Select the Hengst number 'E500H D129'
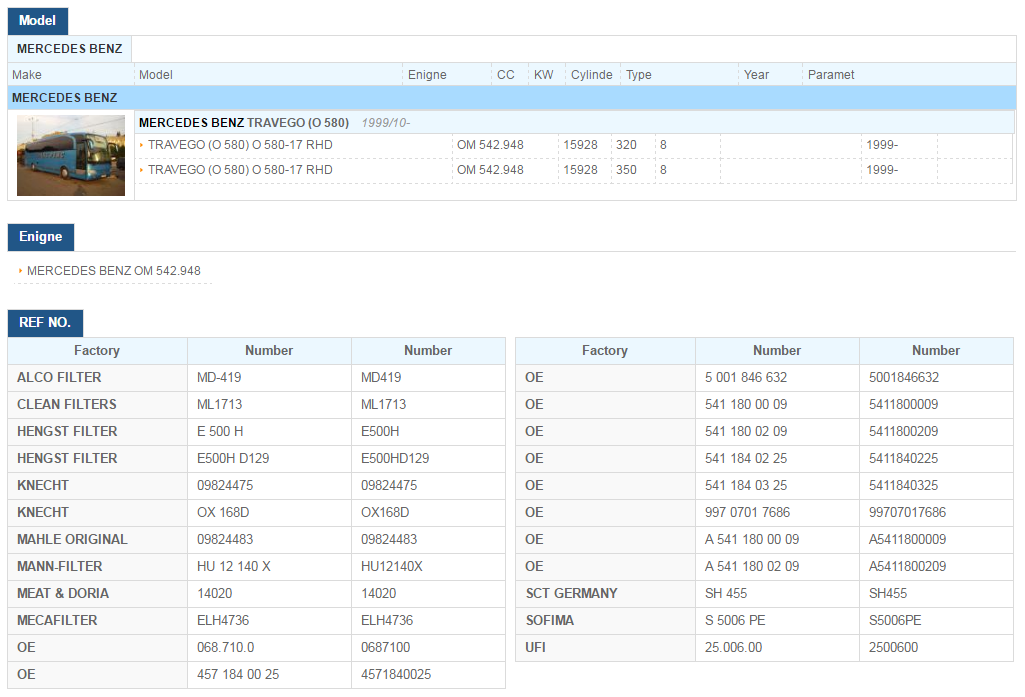 (x=233, y=458)
